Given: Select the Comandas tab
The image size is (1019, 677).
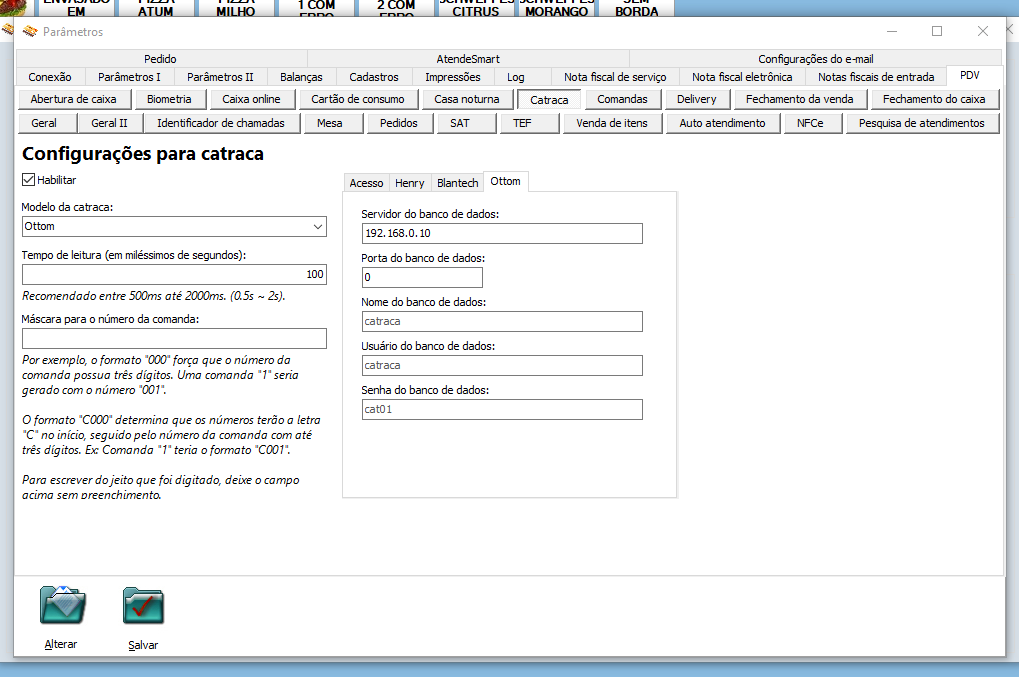Looking at the screenshot, I should point(620,99).
